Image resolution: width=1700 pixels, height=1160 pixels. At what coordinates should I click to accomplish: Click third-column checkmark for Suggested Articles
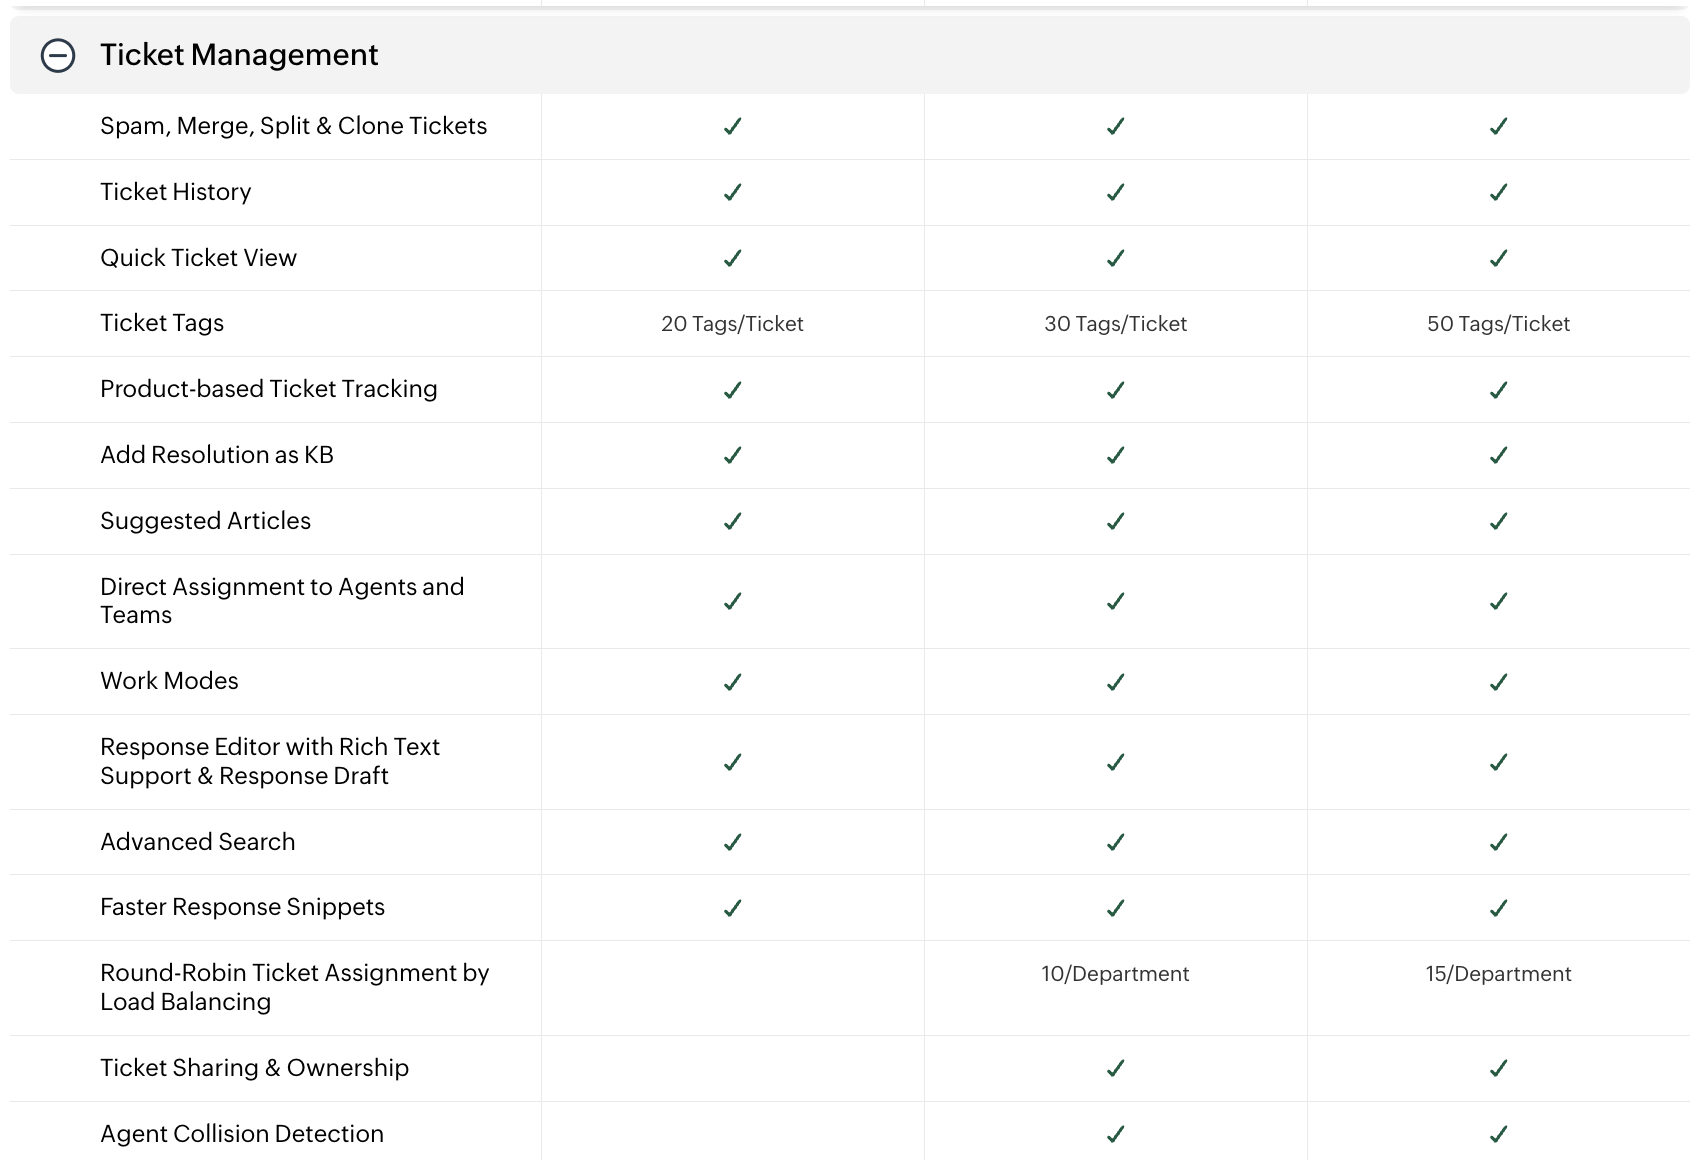(1498, 521)
